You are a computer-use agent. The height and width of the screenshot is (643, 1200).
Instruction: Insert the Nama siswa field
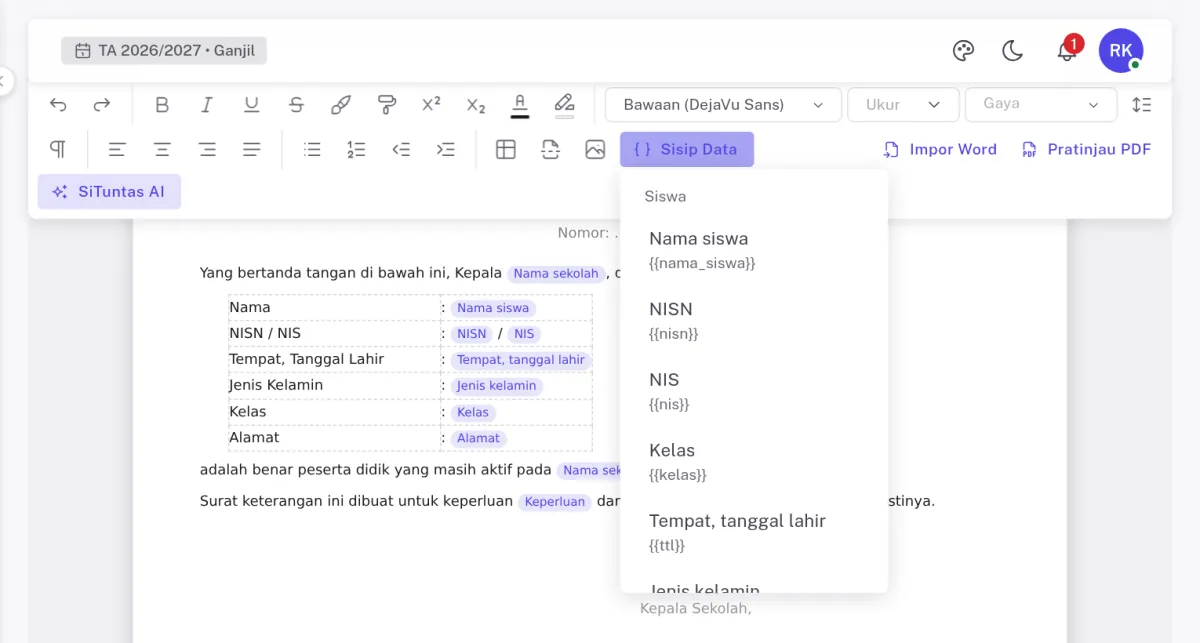click(x=754, y=250)
